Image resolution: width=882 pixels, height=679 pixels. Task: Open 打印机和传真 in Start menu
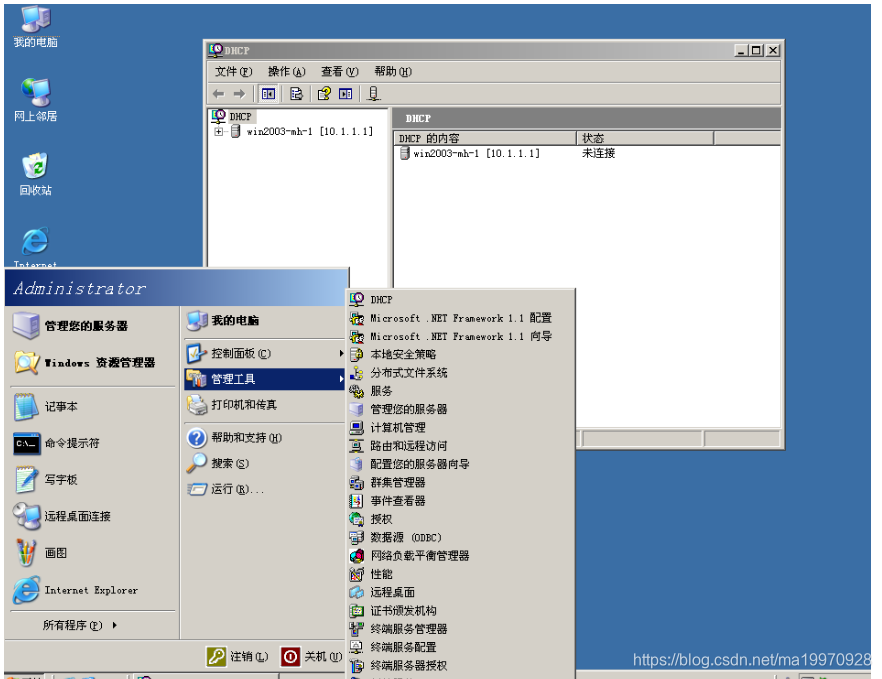point(264,405)
